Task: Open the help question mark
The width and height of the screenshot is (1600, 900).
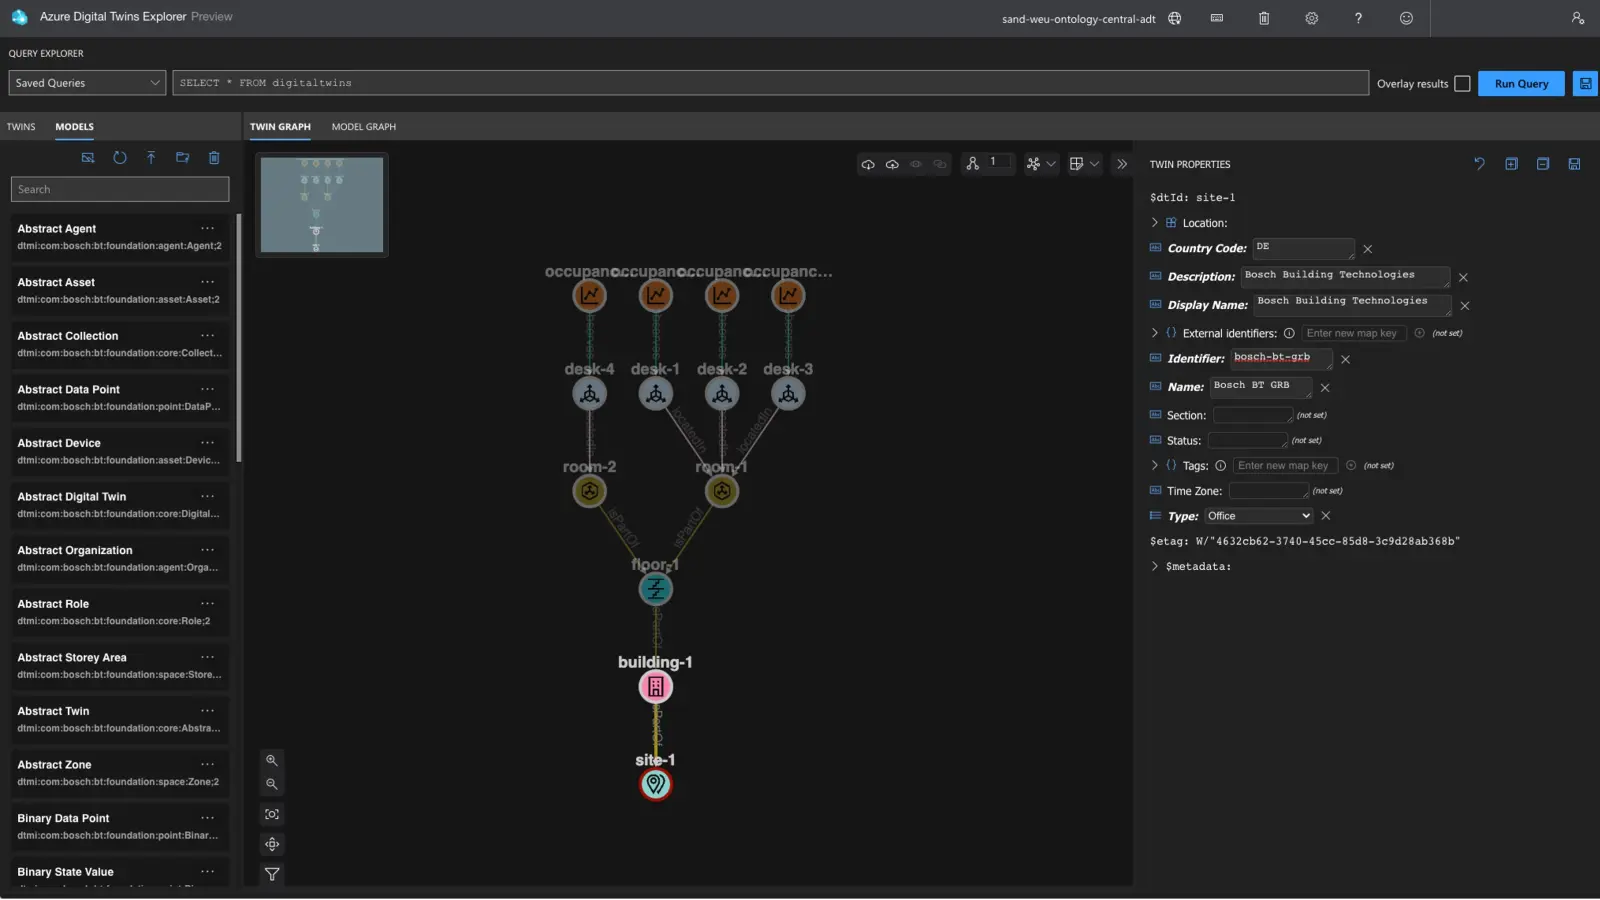Action: coord(1358,18)
